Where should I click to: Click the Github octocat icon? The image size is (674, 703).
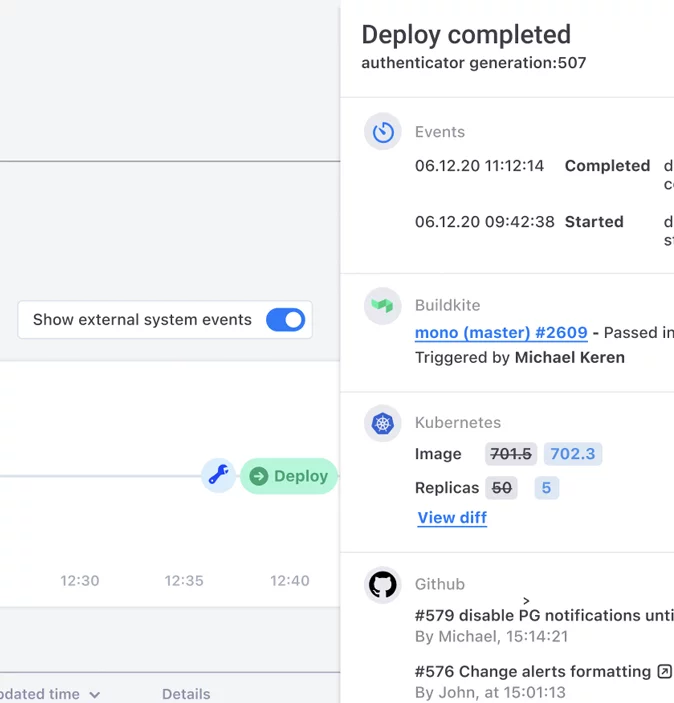pyautogui.click(x=383, y=585)
